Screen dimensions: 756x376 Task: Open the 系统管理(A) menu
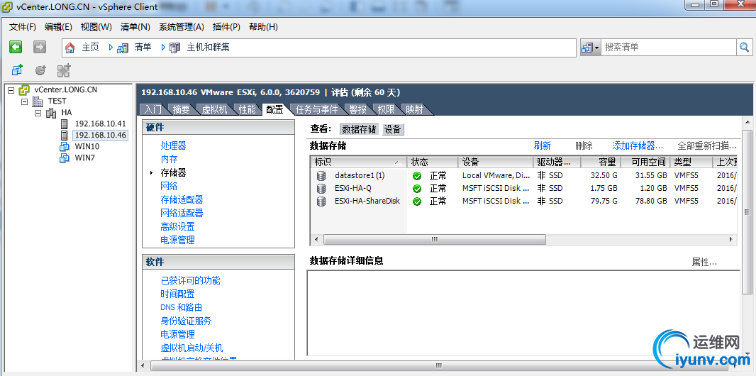pyautogui.click(x=181, y=27)
